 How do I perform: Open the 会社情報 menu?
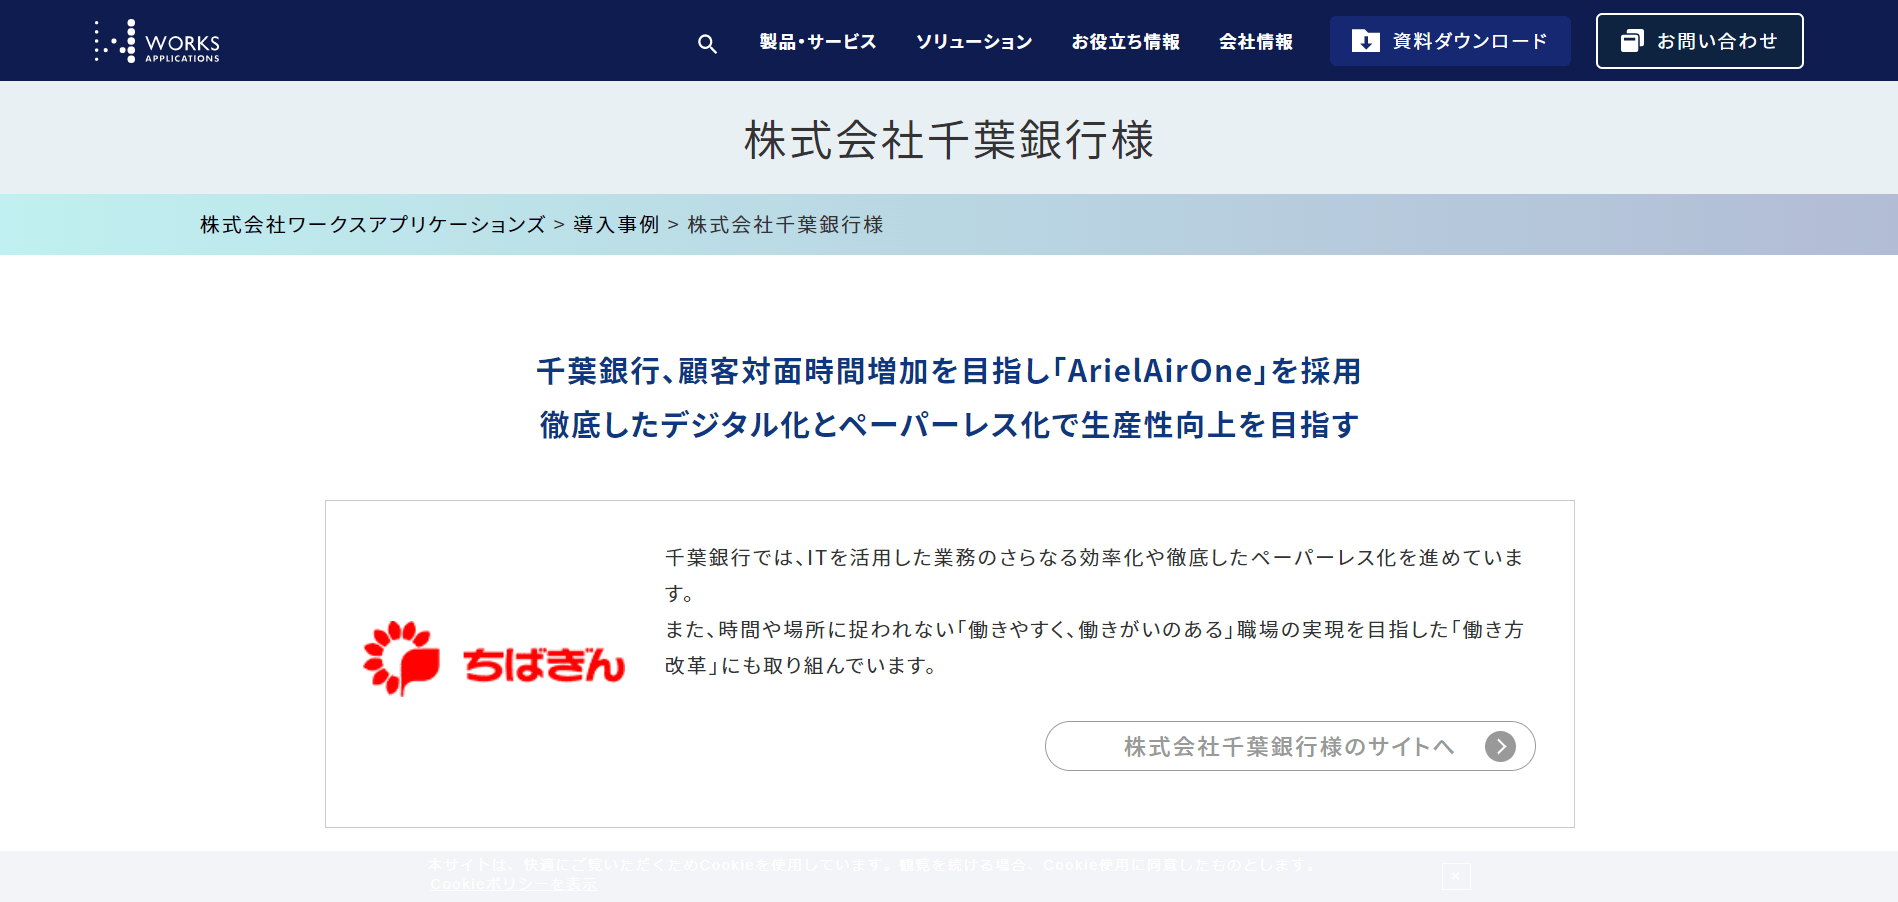coord(1256,42)
